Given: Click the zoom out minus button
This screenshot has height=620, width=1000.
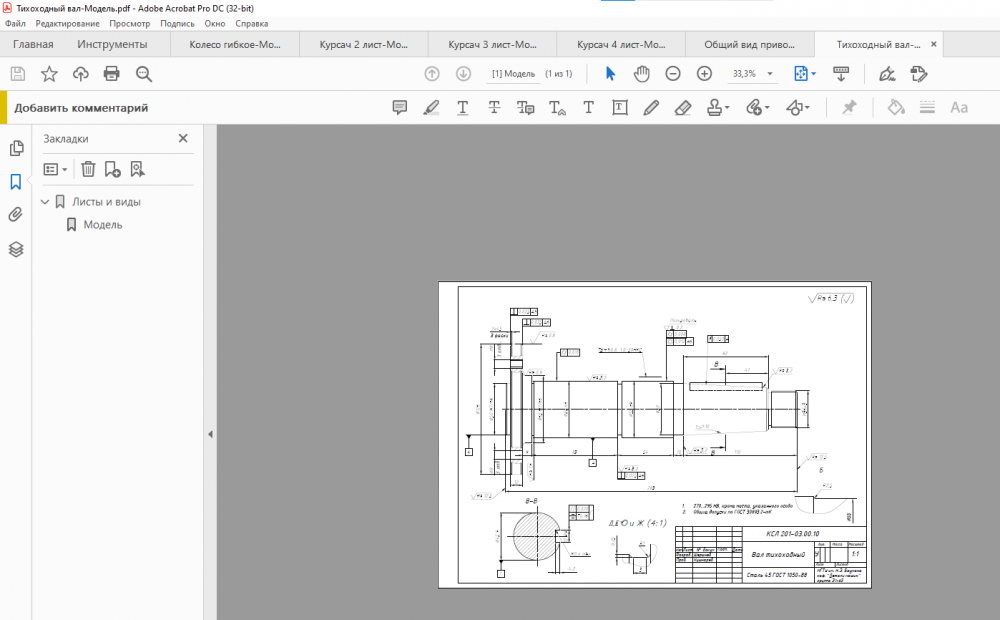Looking at the screenshot, I should pos(673,74).
